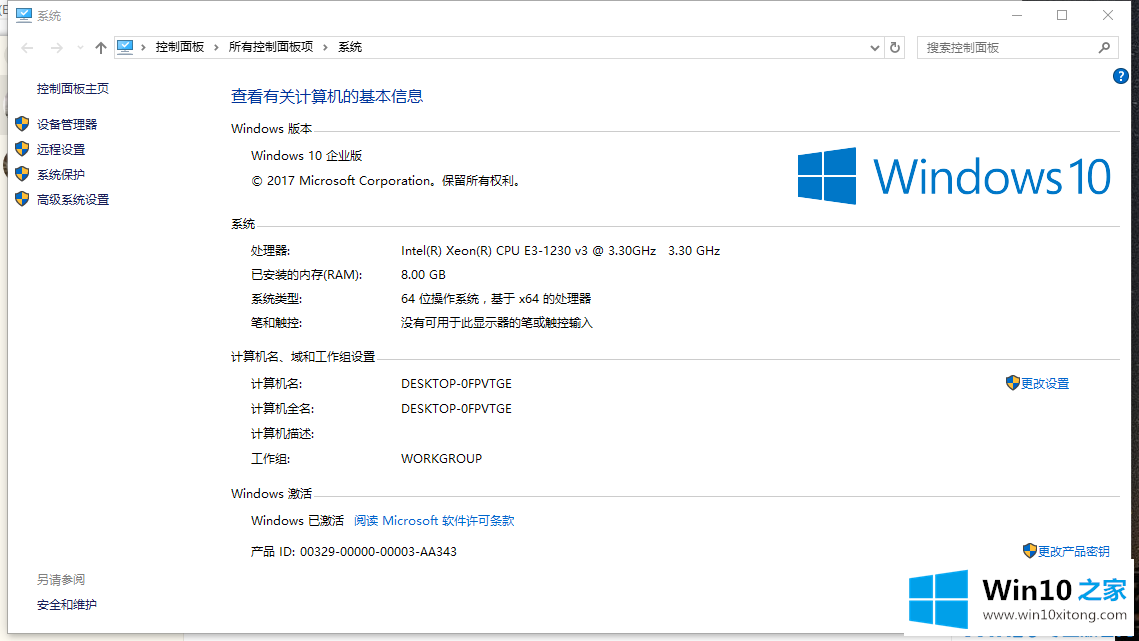Open 系统保护 from sidebar
This screenshot has height=641, width=1139.
(61, 174)
